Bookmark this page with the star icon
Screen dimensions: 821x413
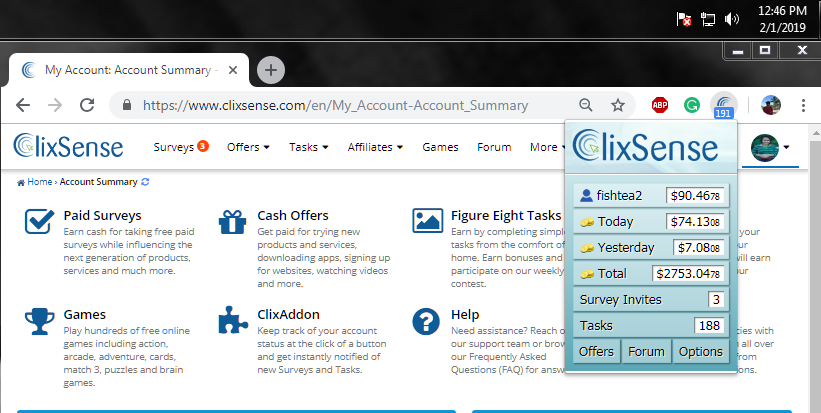click(618, 105)
